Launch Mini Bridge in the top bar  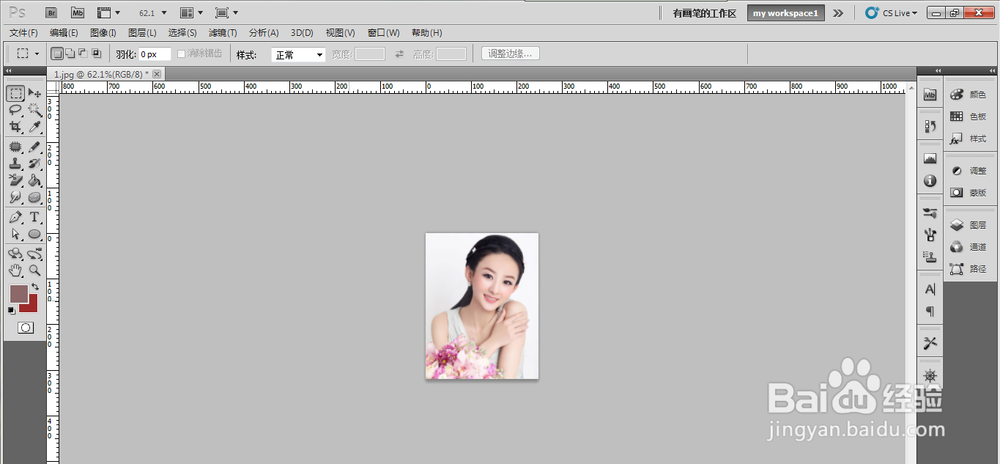pyautogui.click(x=77, y=12)
